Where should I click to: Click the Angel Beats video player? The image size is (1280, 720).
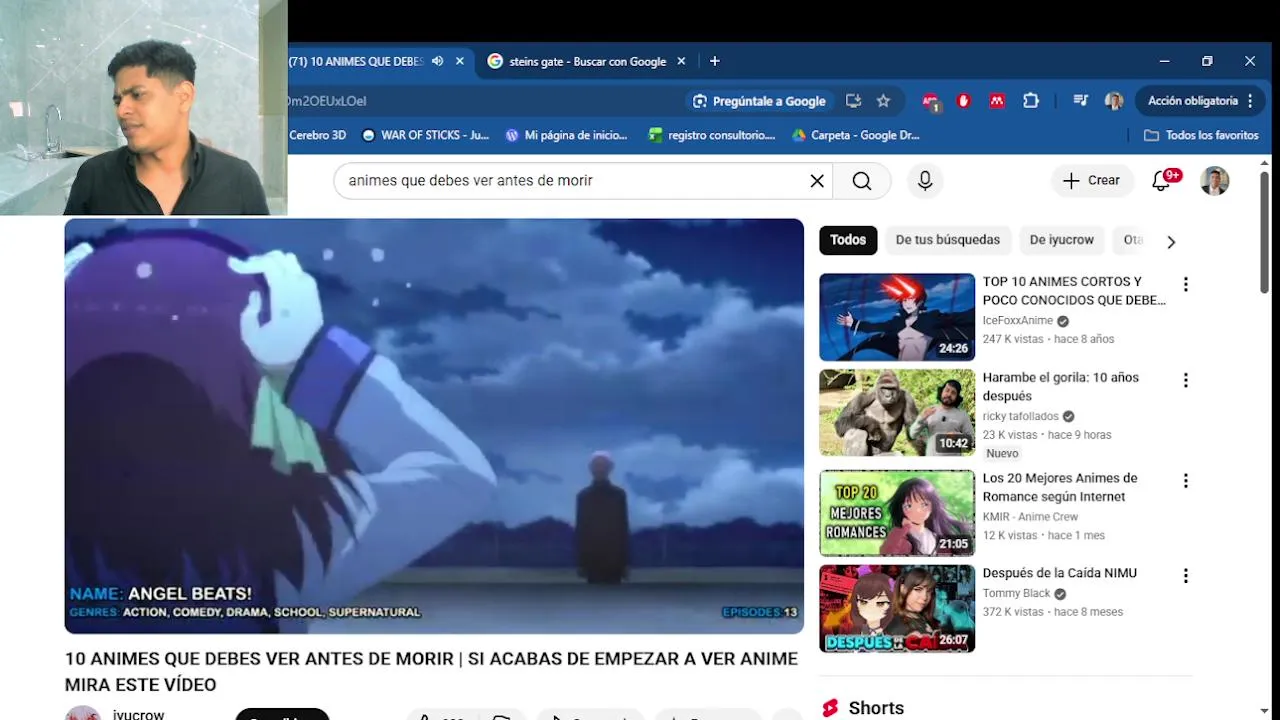434,426
